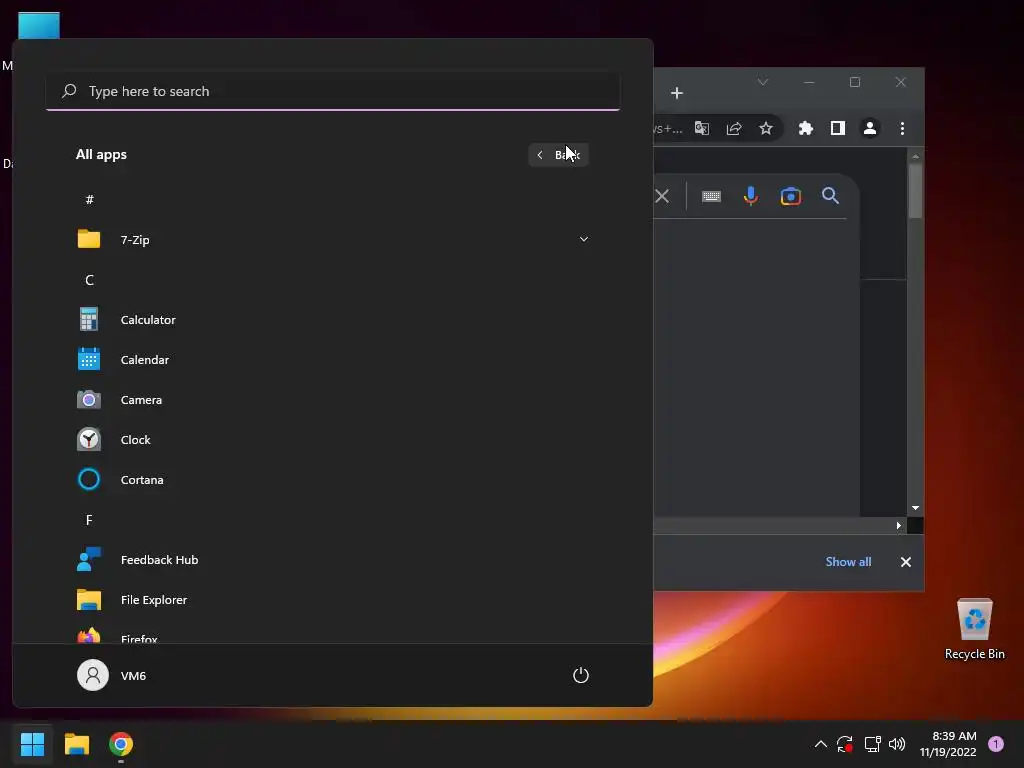
Task: Open network settings tray icon
Action: 872,744
